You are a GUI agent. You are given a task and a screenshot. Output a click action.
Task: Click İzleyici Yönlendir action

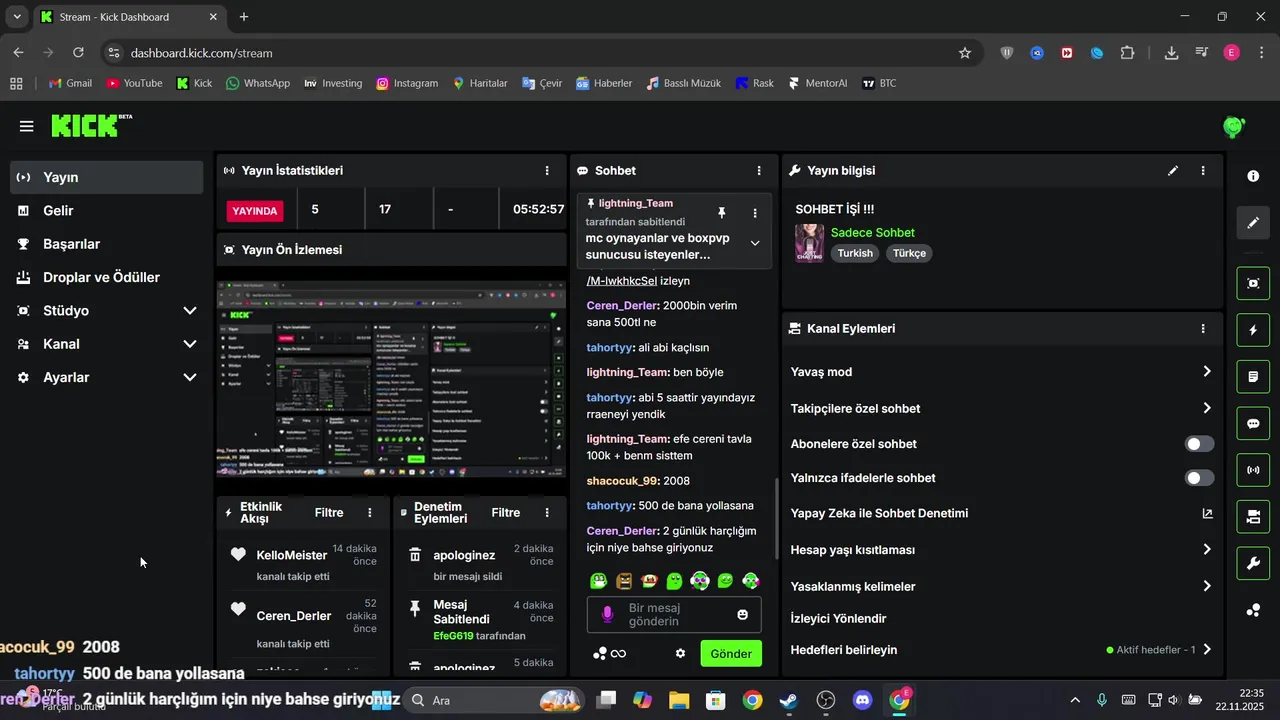click(x=838, y=618)
